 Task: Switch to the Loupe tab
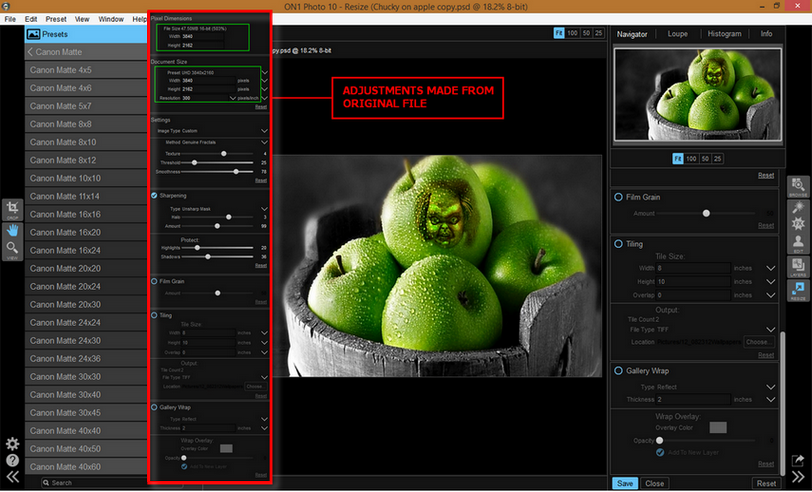pos(677,34)
